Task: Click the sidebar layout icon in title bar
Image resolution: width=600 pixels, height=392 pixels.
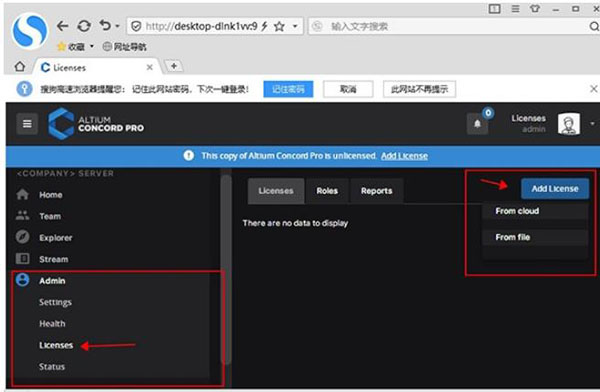Action: coord(494,8)
